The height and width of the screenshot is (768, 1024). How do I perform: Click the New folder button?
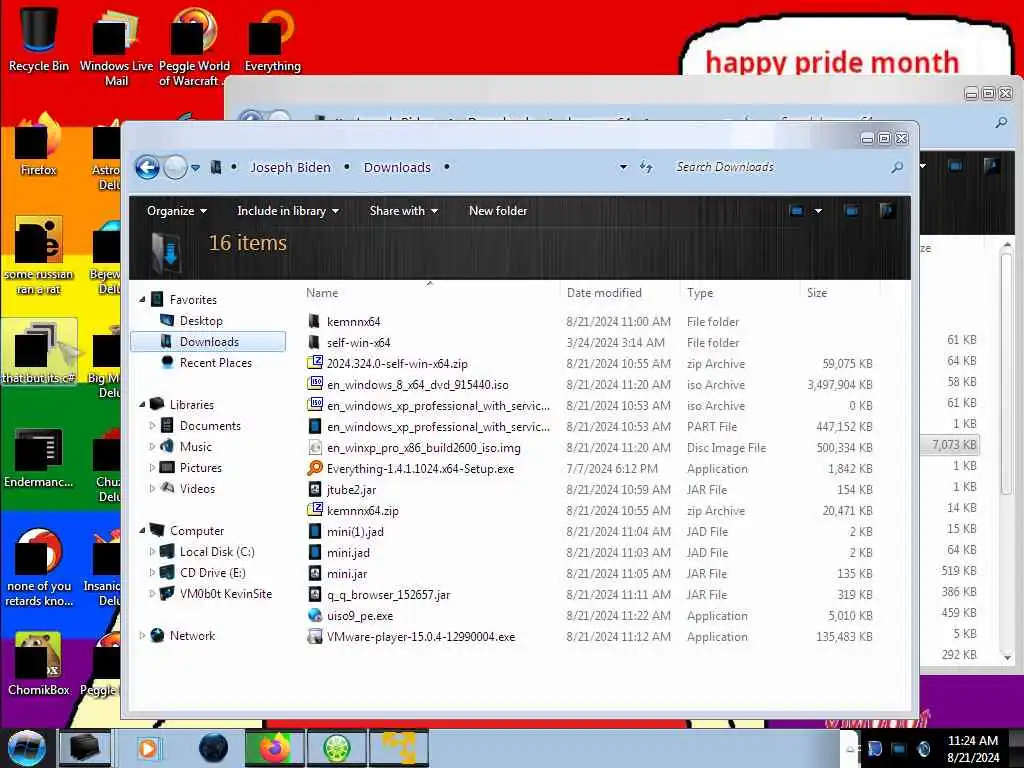(498, 211)
